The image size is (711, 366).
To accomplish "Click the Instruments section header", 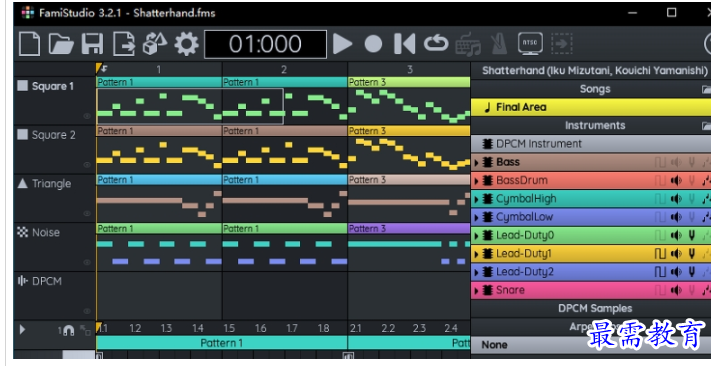I will (x=591, y=125).
